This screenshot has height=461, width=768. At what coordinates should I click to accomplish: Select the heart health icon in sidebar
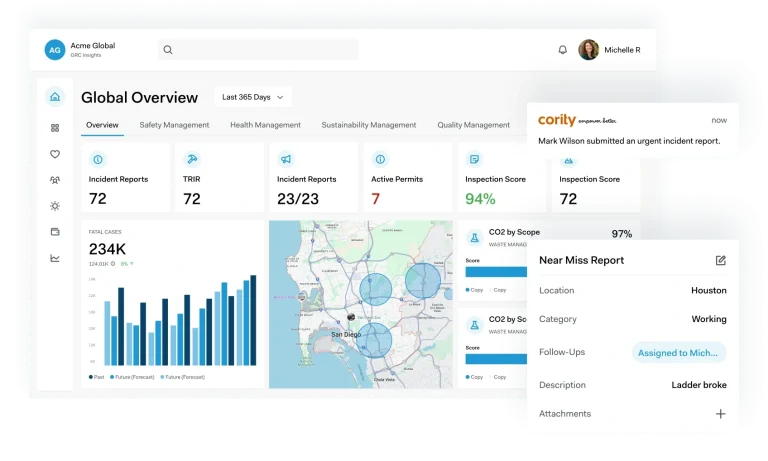tap(55, 154)
